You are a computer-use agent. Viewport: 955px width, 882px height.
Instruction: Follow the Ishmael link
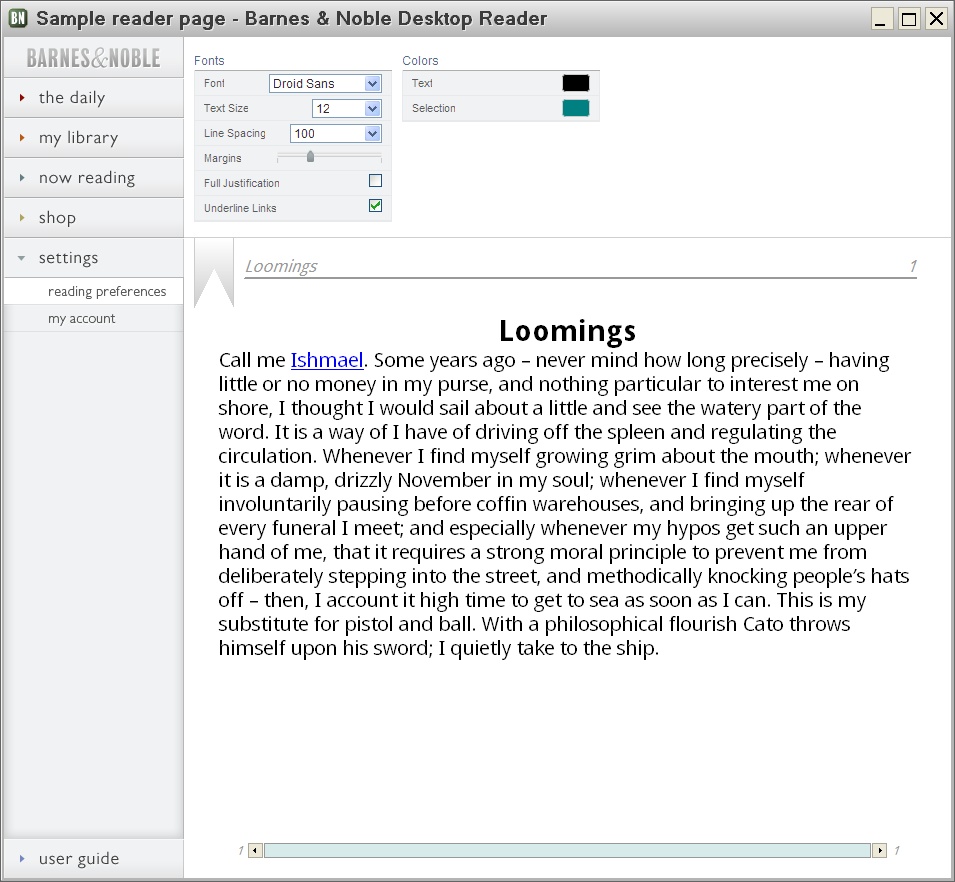pos(327,360)
